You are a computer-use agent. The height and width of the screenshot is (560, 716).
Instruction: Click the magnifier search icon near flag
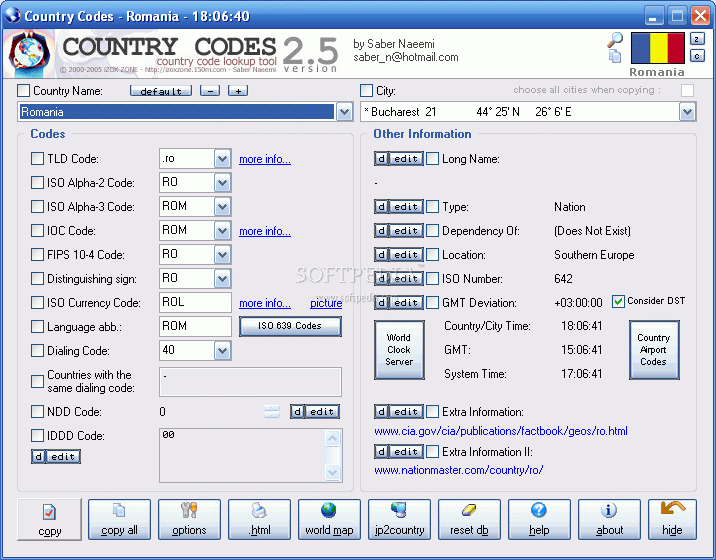click(x=615, y=40)
